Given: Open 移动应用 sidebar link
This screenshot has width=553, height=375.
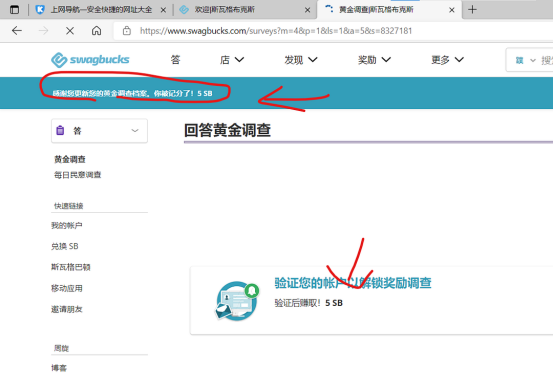Looking at the screenshot, I should pyautogui.click(x=67, y=288).
